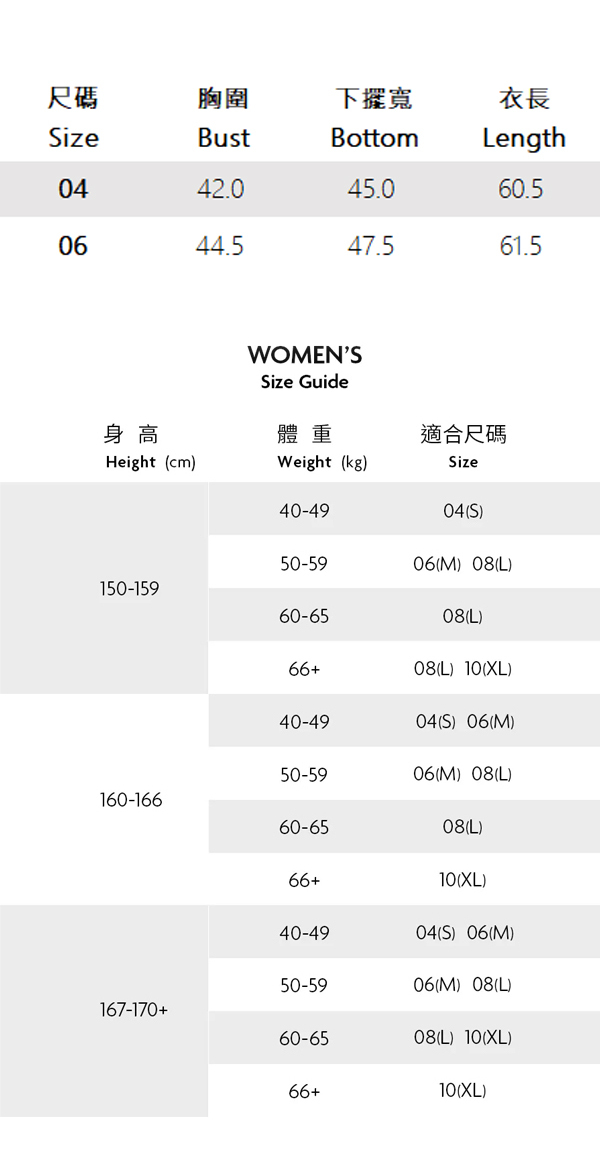Click the 47.5 bottom width value

[371, 246]
